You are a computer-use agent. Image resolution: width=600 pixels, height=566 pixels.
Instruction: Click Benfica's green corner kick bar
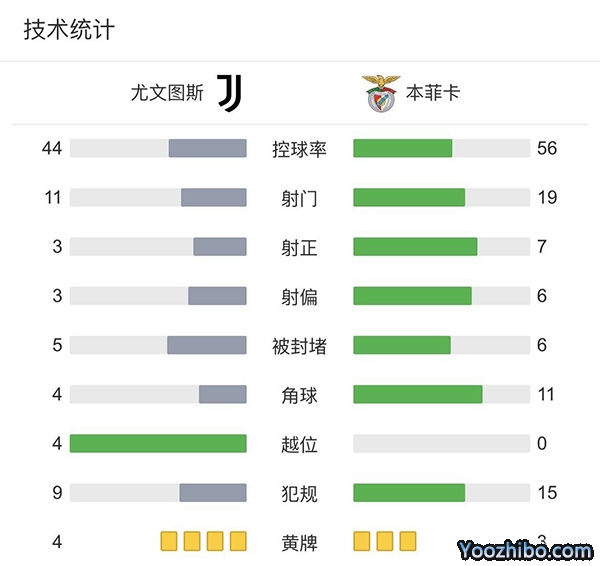point(418,394)
